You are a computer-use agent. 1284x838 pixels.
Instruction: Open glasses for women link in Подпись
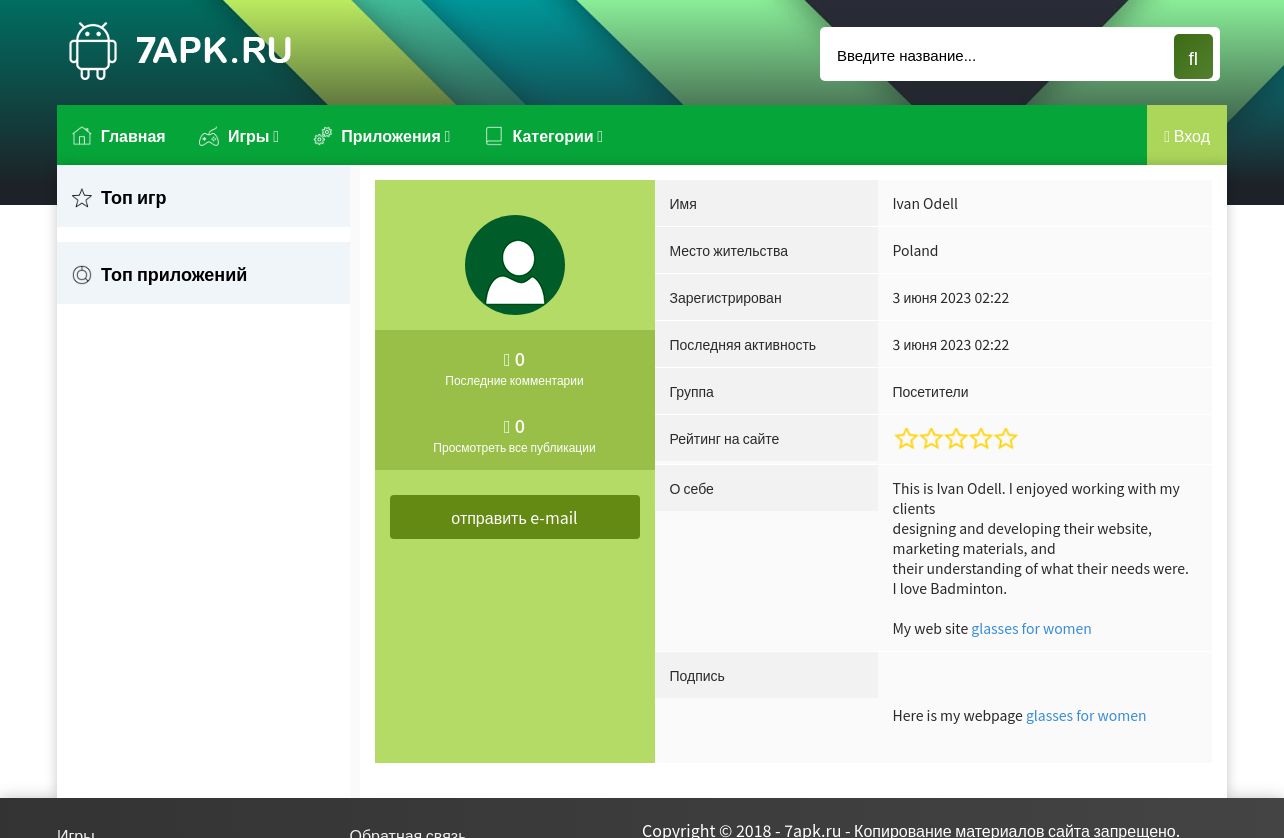[1086, 715]
